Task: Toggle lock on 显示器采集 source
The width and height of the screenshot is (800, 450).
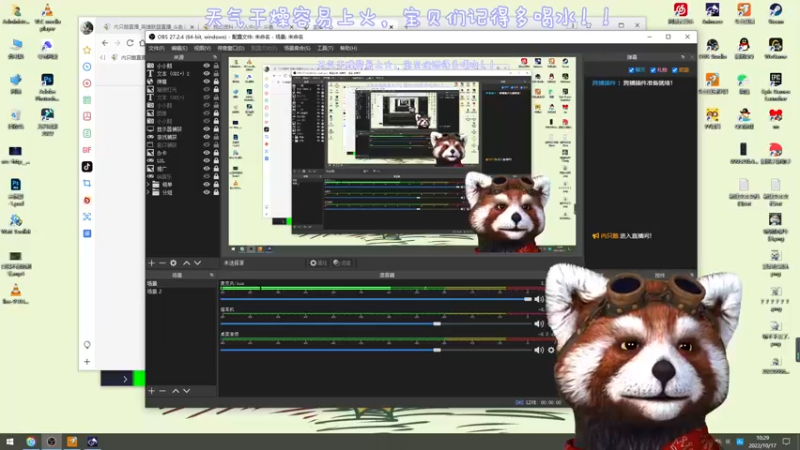Action: [x=216, y=129]
